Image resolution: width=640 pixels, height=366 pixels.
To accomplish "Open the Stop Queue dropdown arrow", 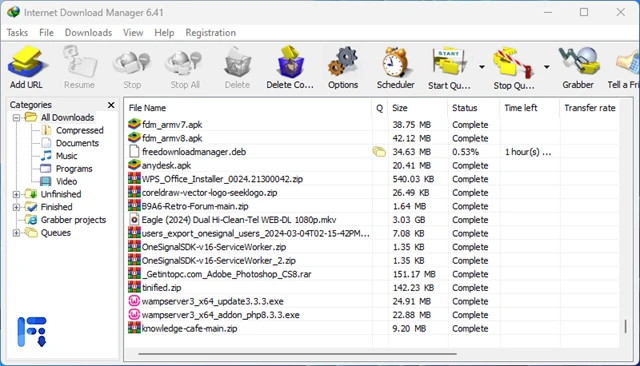I will (546, 67).
